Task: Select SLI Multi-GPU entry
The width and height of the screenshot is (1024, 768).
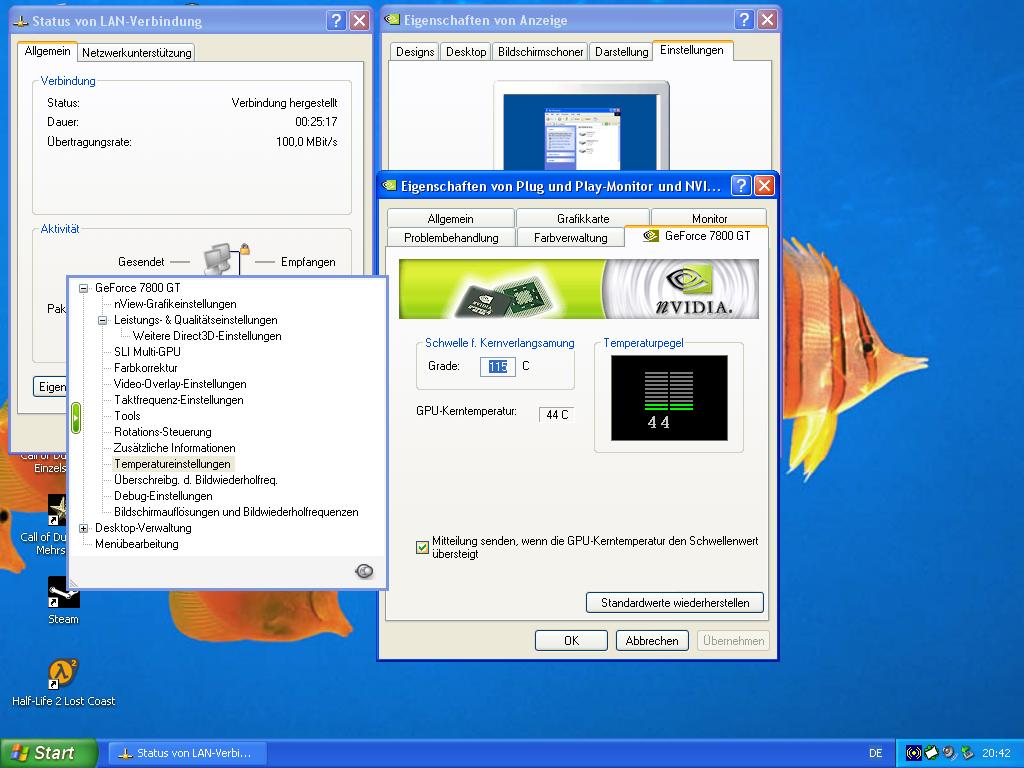Action: (x=147, y=352)
